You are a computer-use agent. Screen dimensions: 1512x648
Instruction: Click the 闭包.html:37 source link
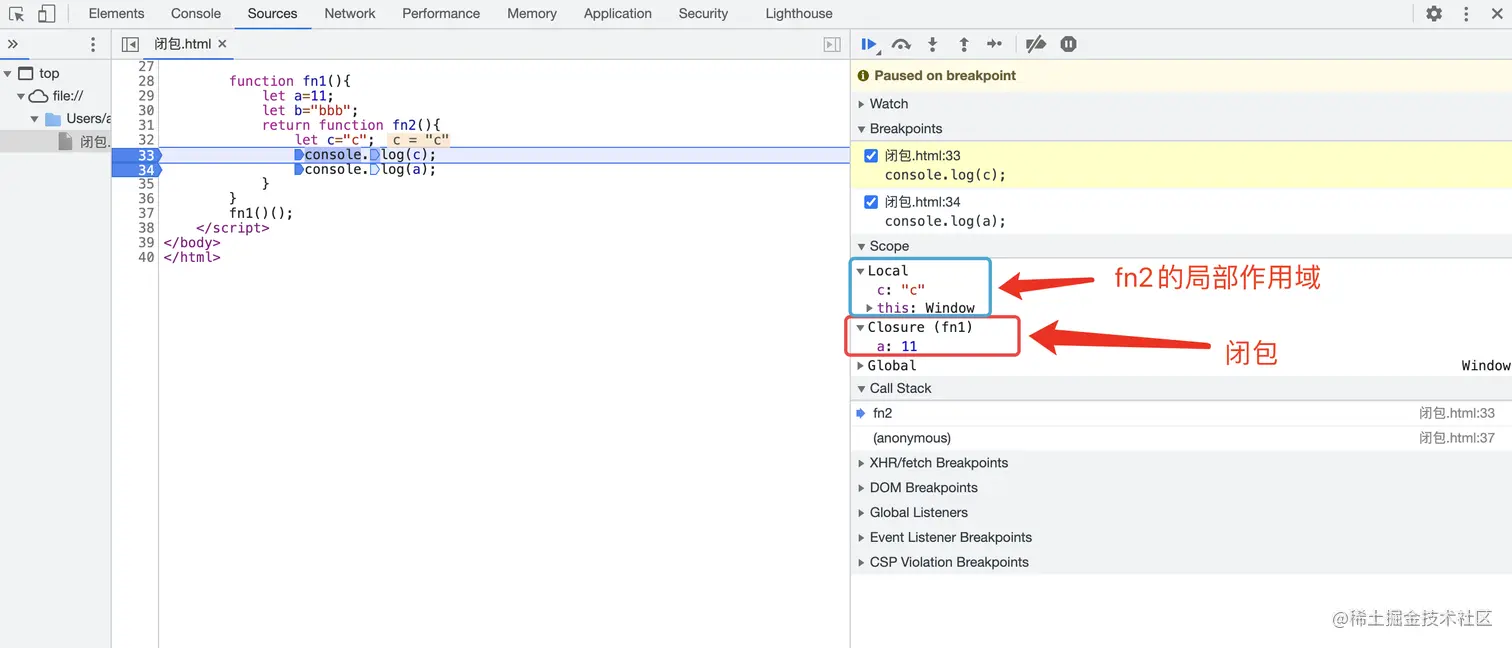[x=1457, y=438]
